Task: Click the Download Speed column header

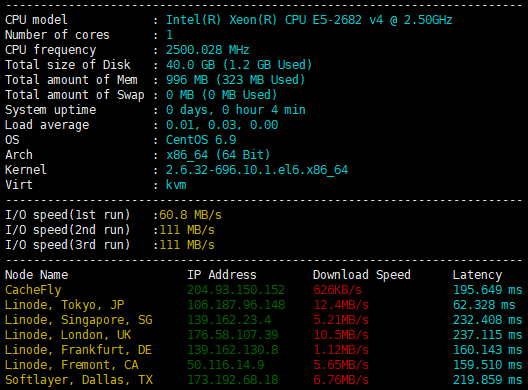Action: click(362, 275)
